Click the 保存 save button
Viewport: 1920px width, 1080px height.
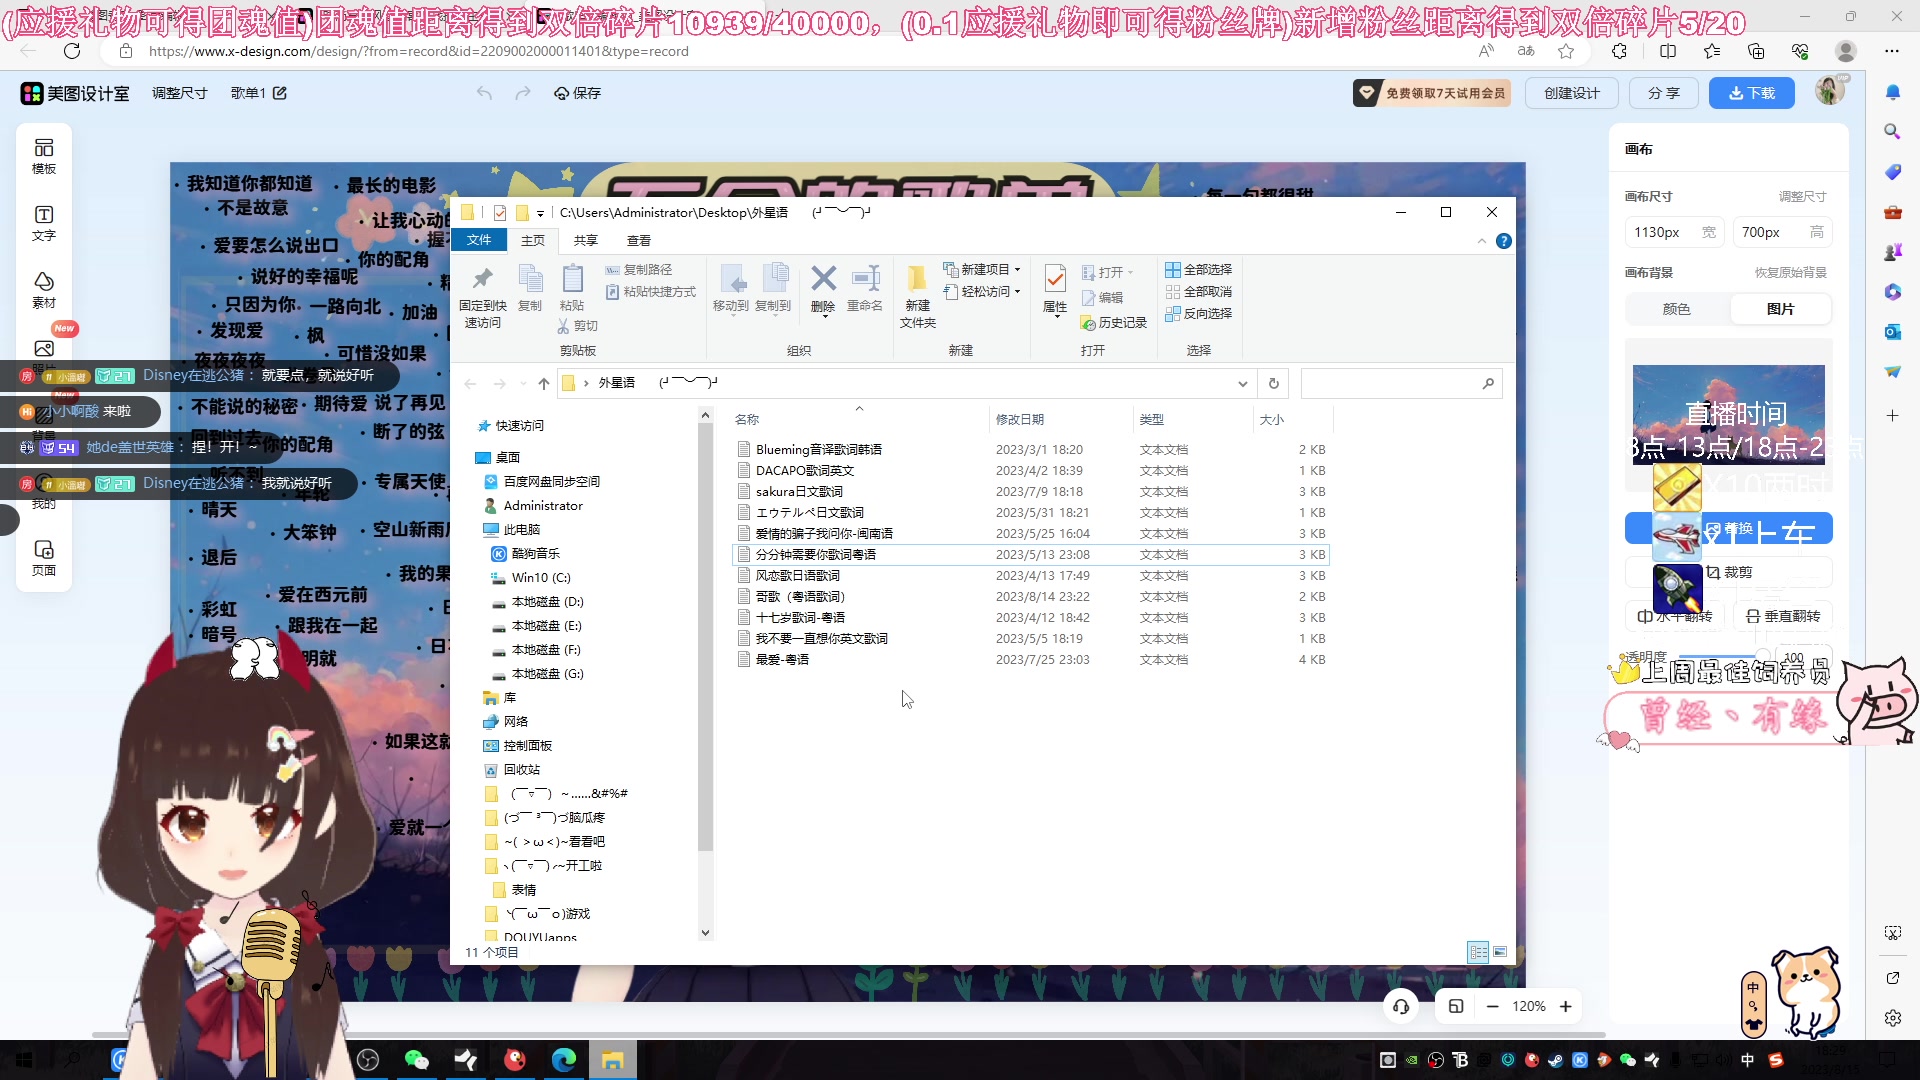click(x=578, y=93)
